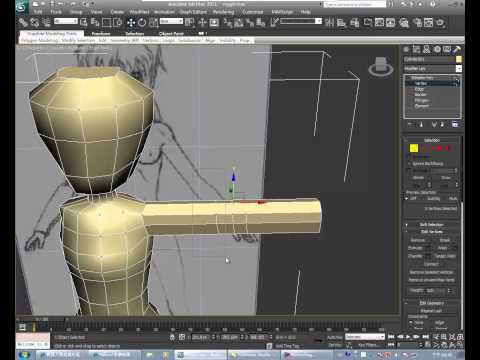Open the Select by Name dialog

[95, 23]
